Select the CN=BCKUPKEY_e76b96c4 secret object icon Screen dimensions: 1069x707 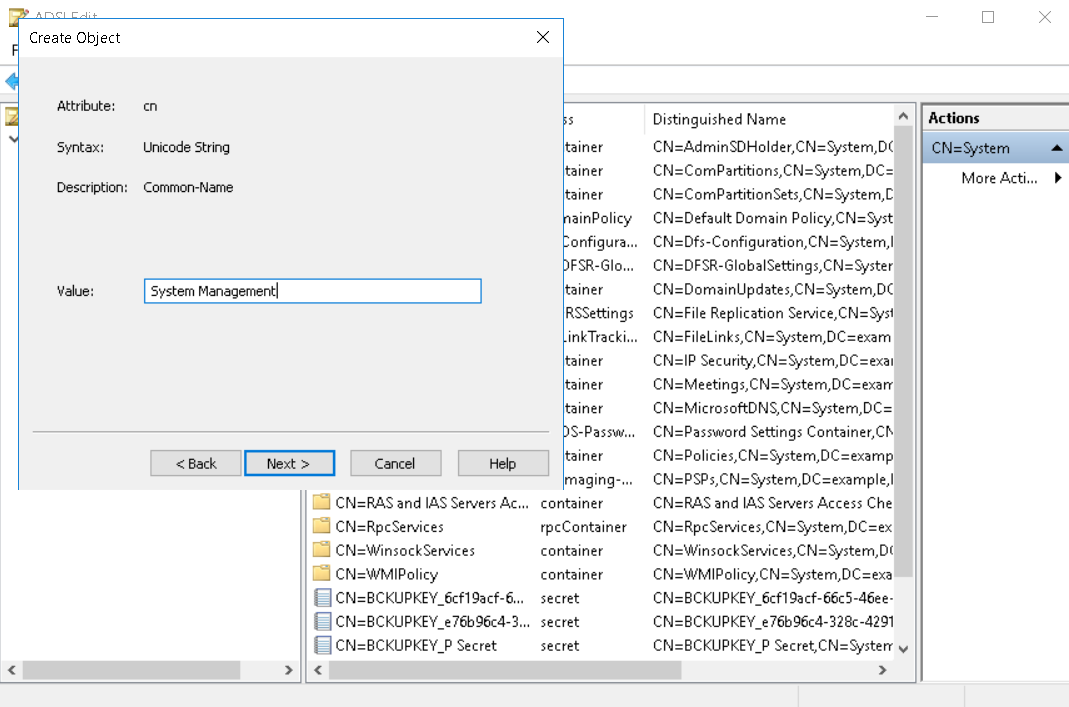[x=321, y=622]
